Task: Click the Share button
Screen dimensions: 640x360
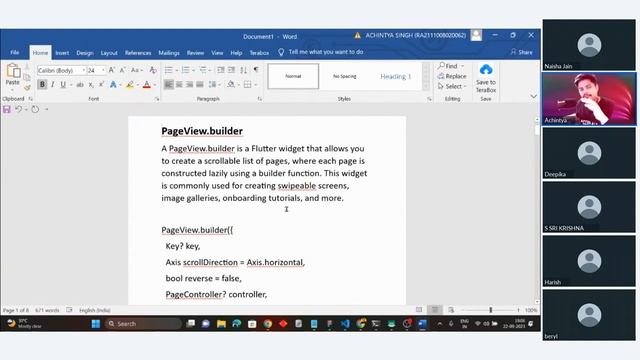Action: click(x=522, y=52)
